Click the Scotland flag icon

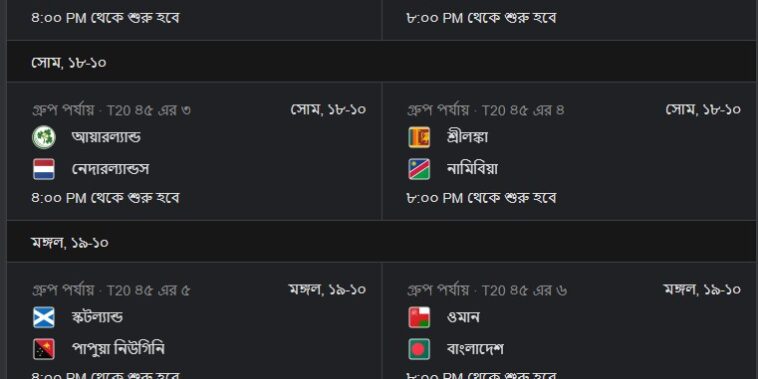pyautogui.click(x=44, y=318)
